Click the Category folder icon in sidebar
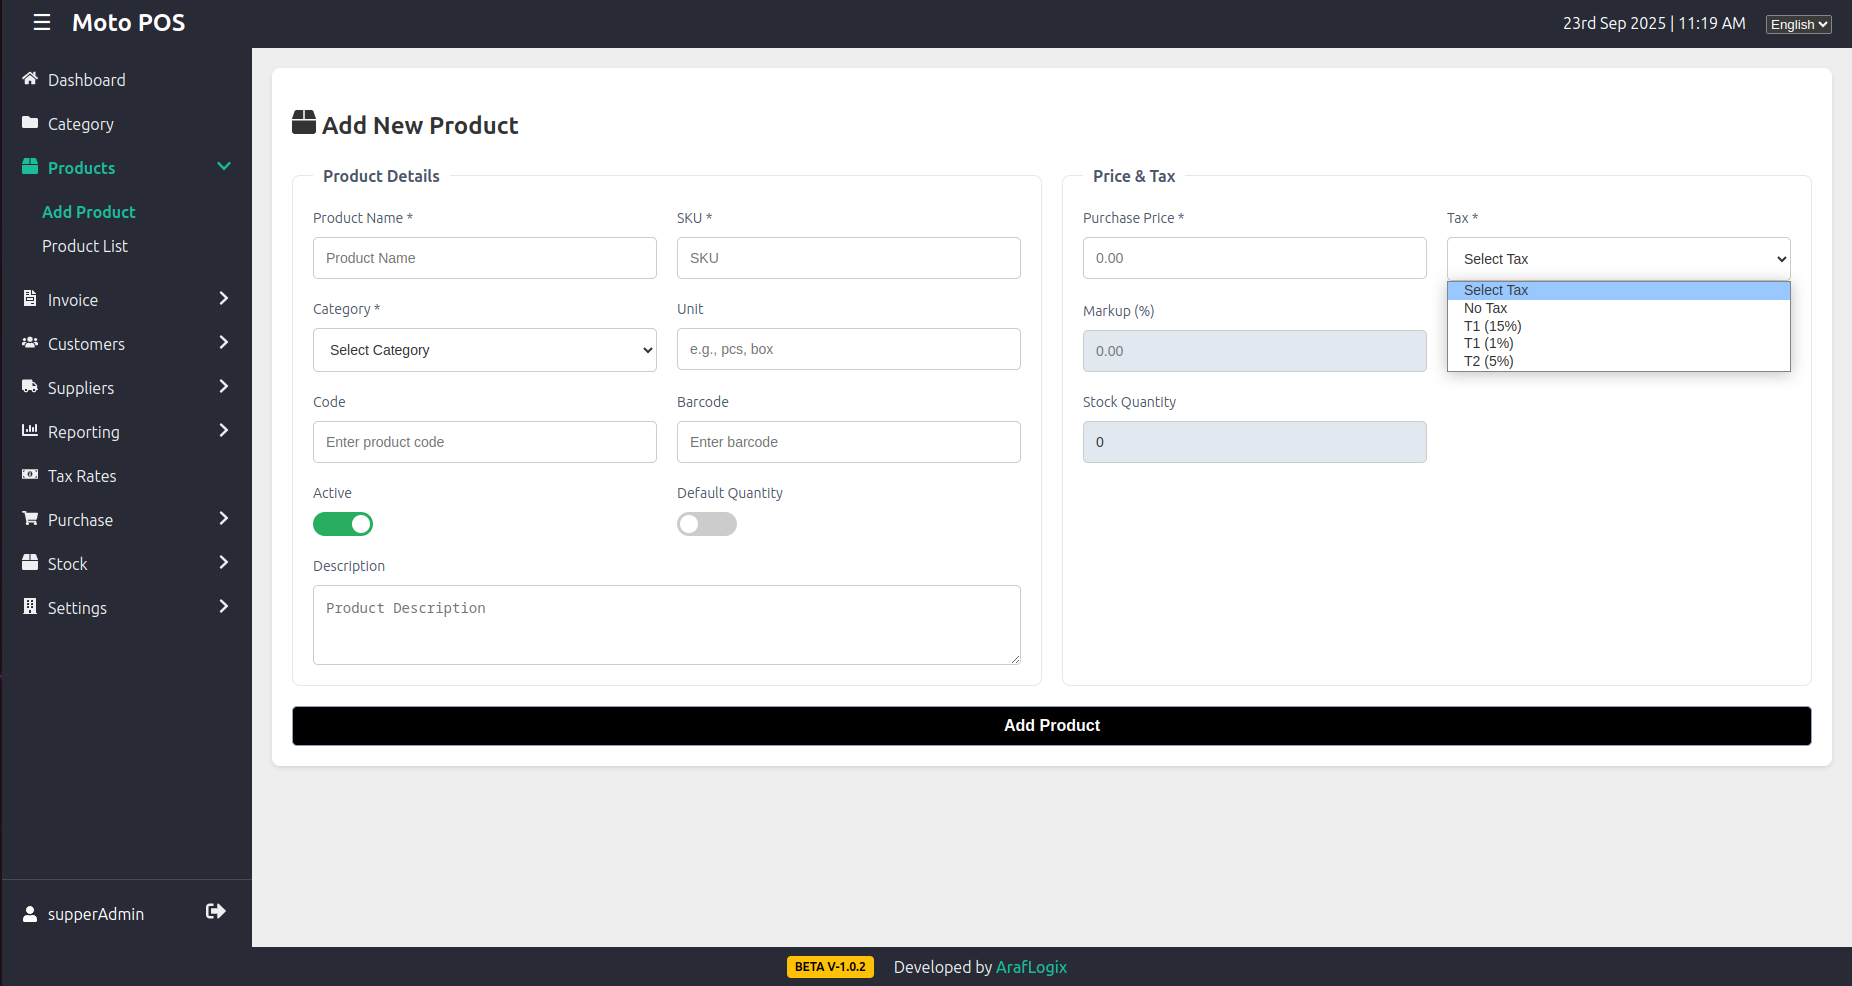Screen dimensions: 1852x986 30,123
